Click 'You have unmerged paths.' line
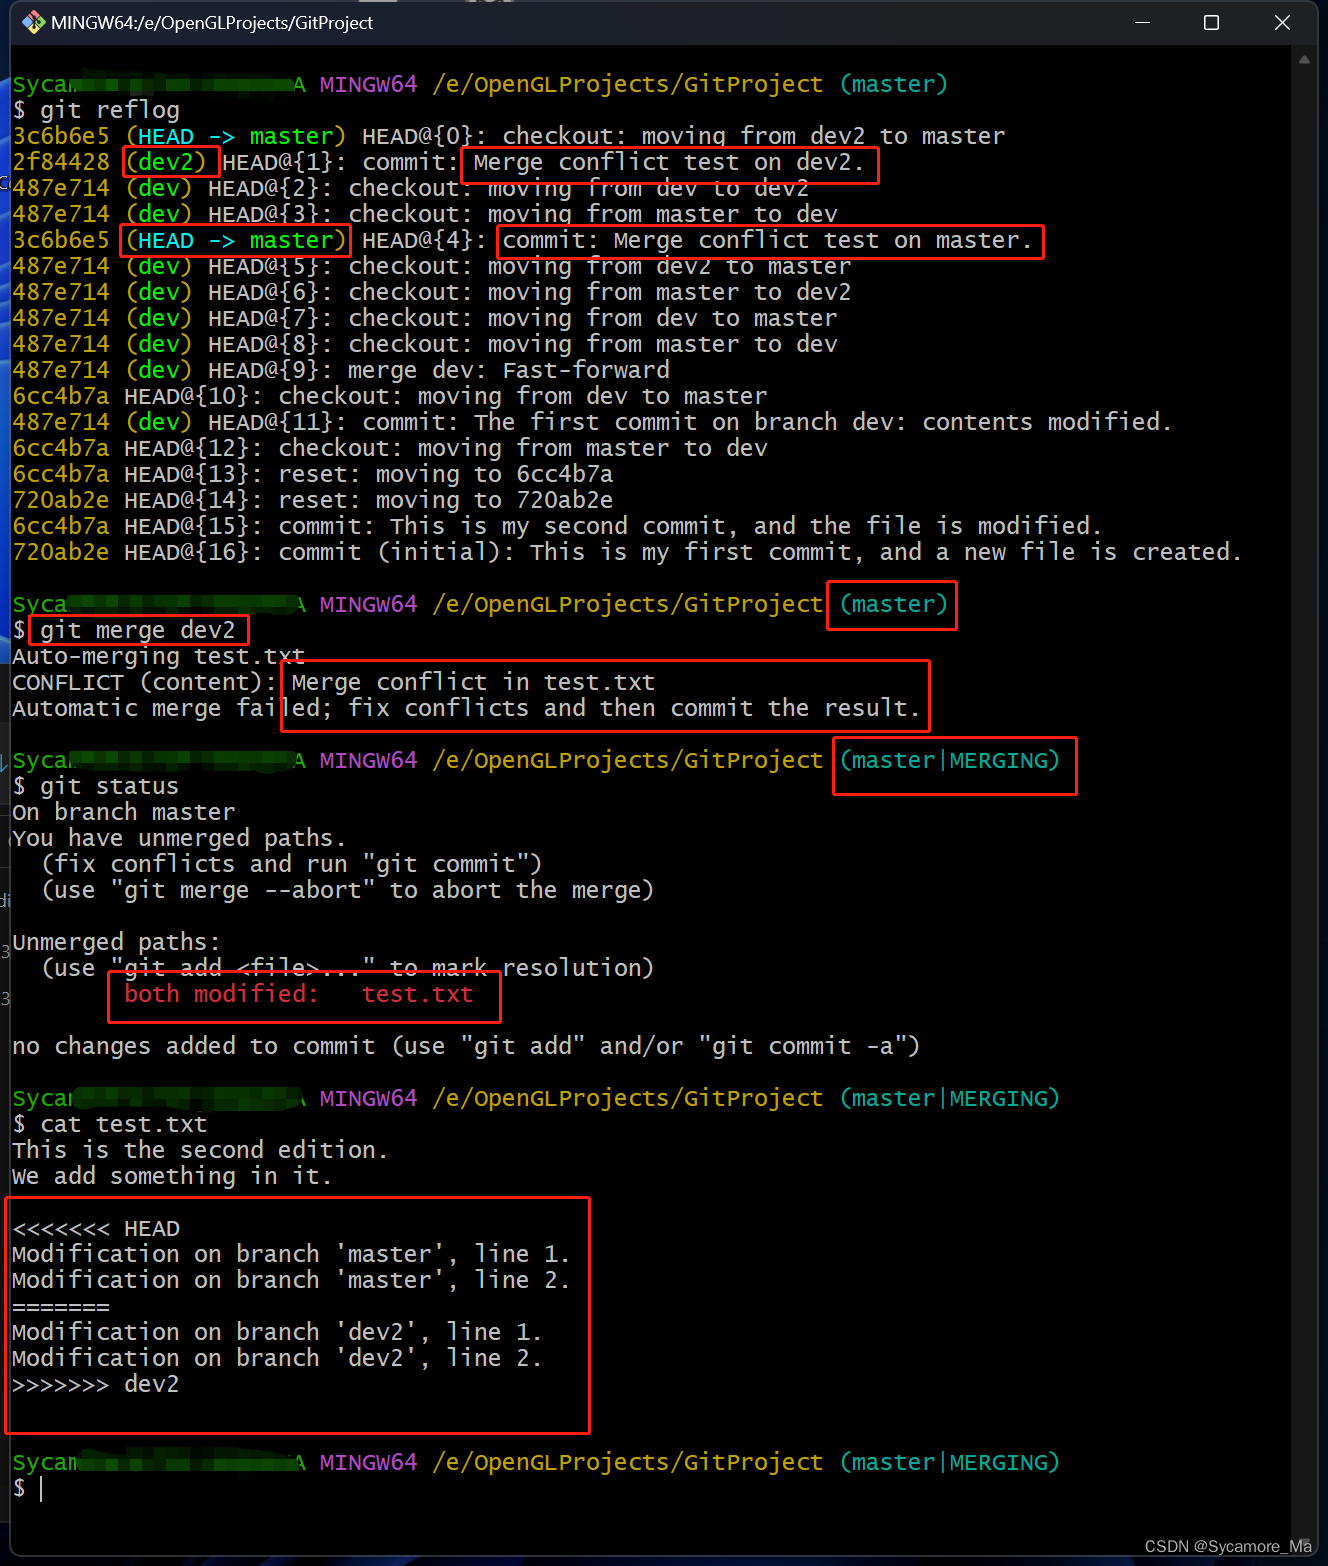The height and width of the screenshot is (1566, 1328). (179, 838)
